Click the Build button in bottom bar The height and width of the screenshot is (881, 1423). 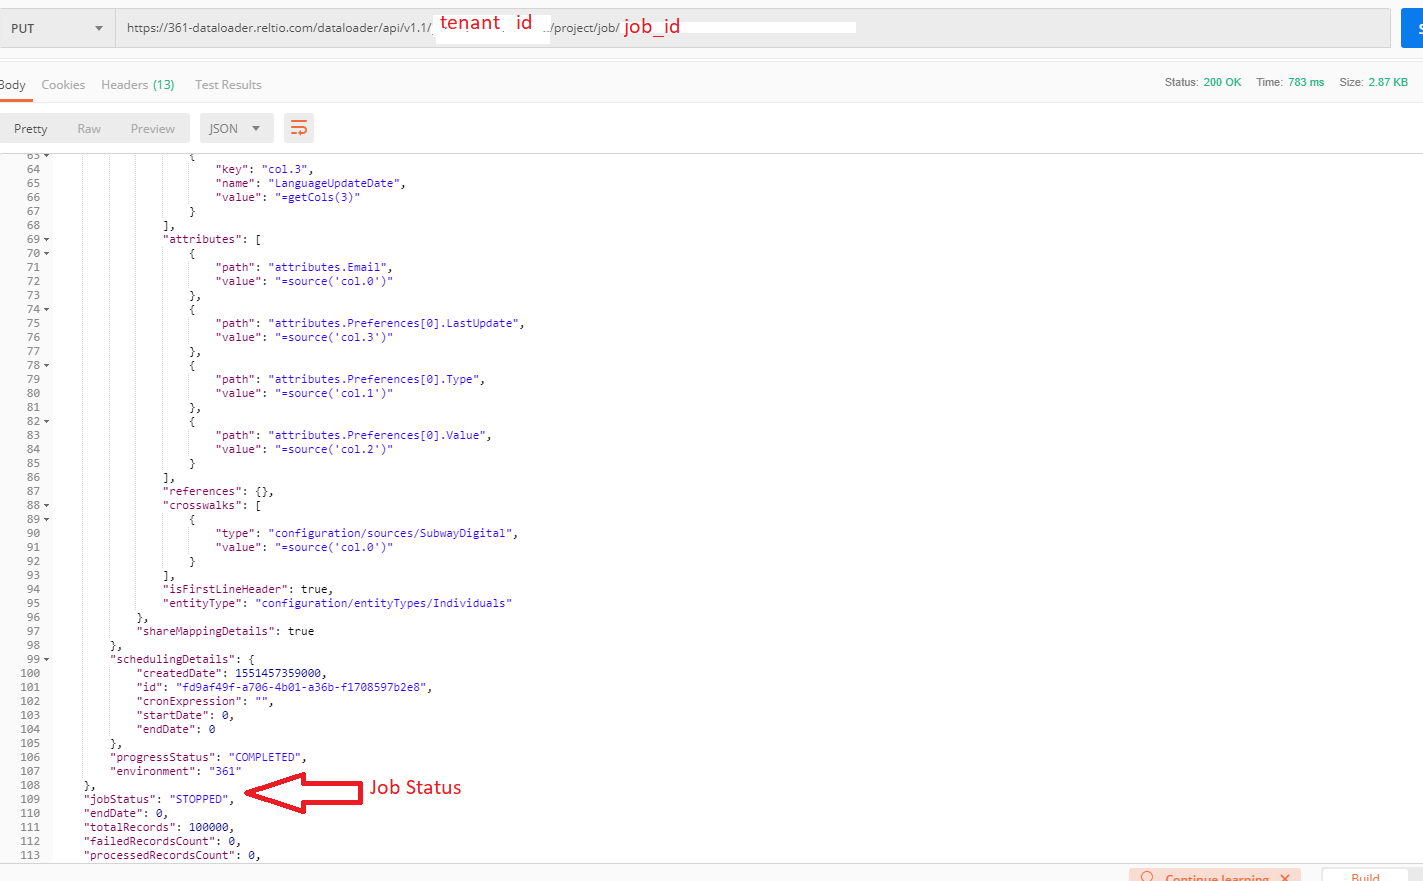(x=1365, y=876)
